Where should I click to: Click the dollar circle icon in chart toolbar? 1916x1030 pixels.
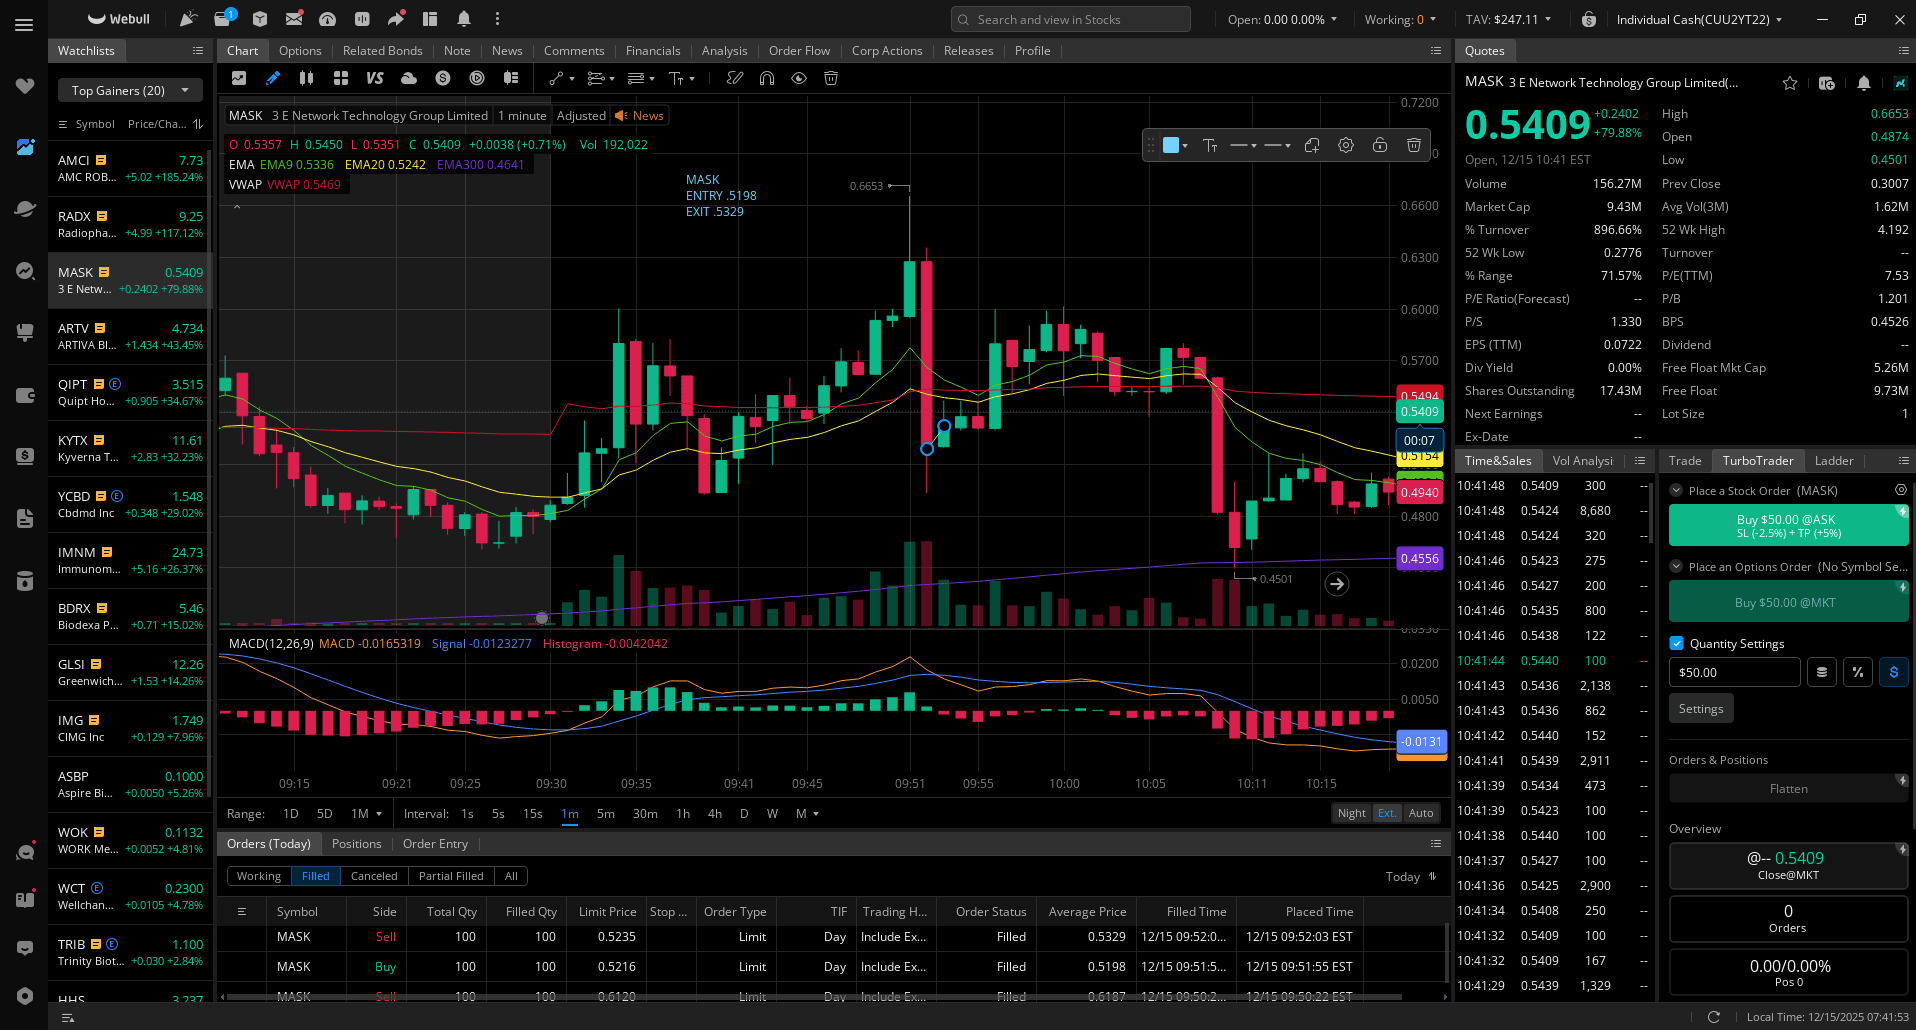pyautogui.click(x=443, y=78)
